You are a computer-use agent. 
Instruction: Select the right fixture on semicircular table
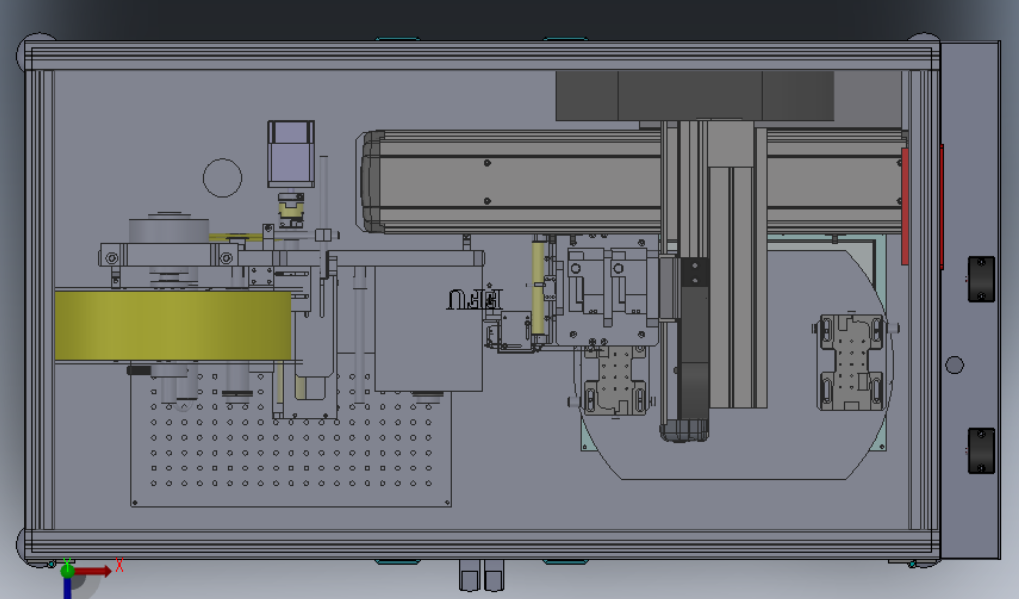pos(853,362)
